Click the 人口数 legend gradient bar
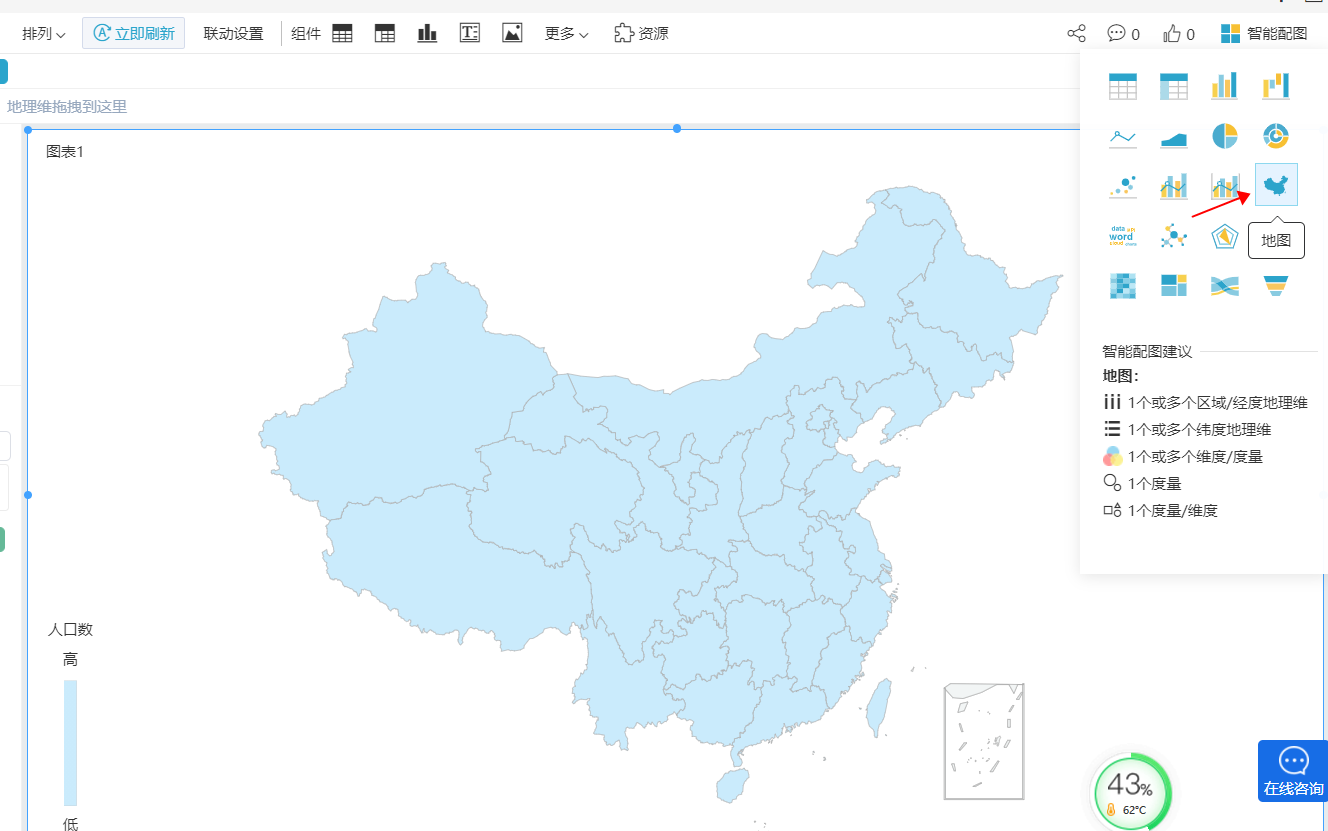This screenshot has width=1328, height=831. click(x=70, y=743)
